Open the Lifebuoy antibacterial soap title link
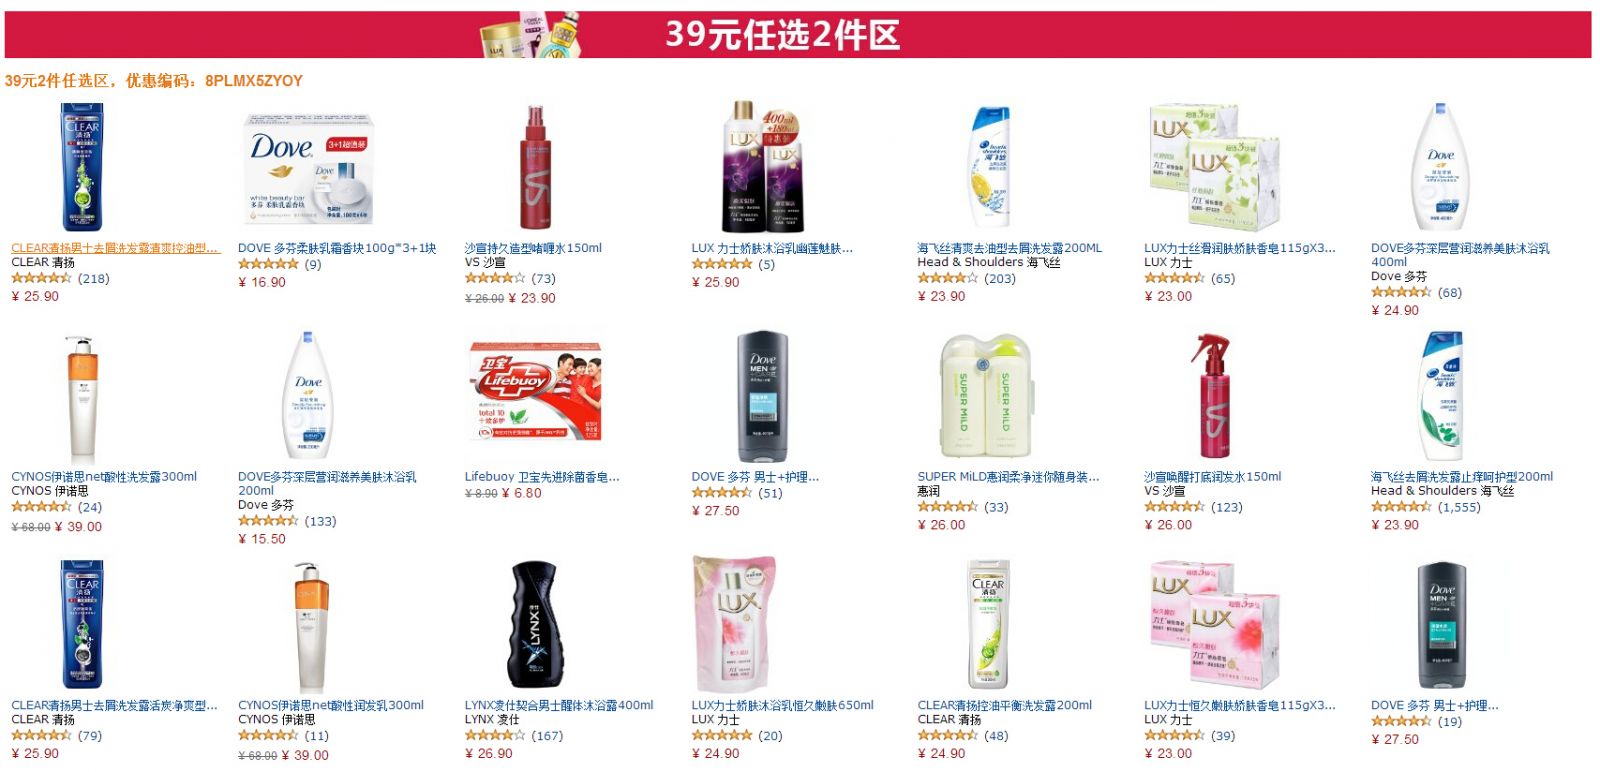Image resolution: width=1600 pixels, height=772 pixels. click(542, 477)
